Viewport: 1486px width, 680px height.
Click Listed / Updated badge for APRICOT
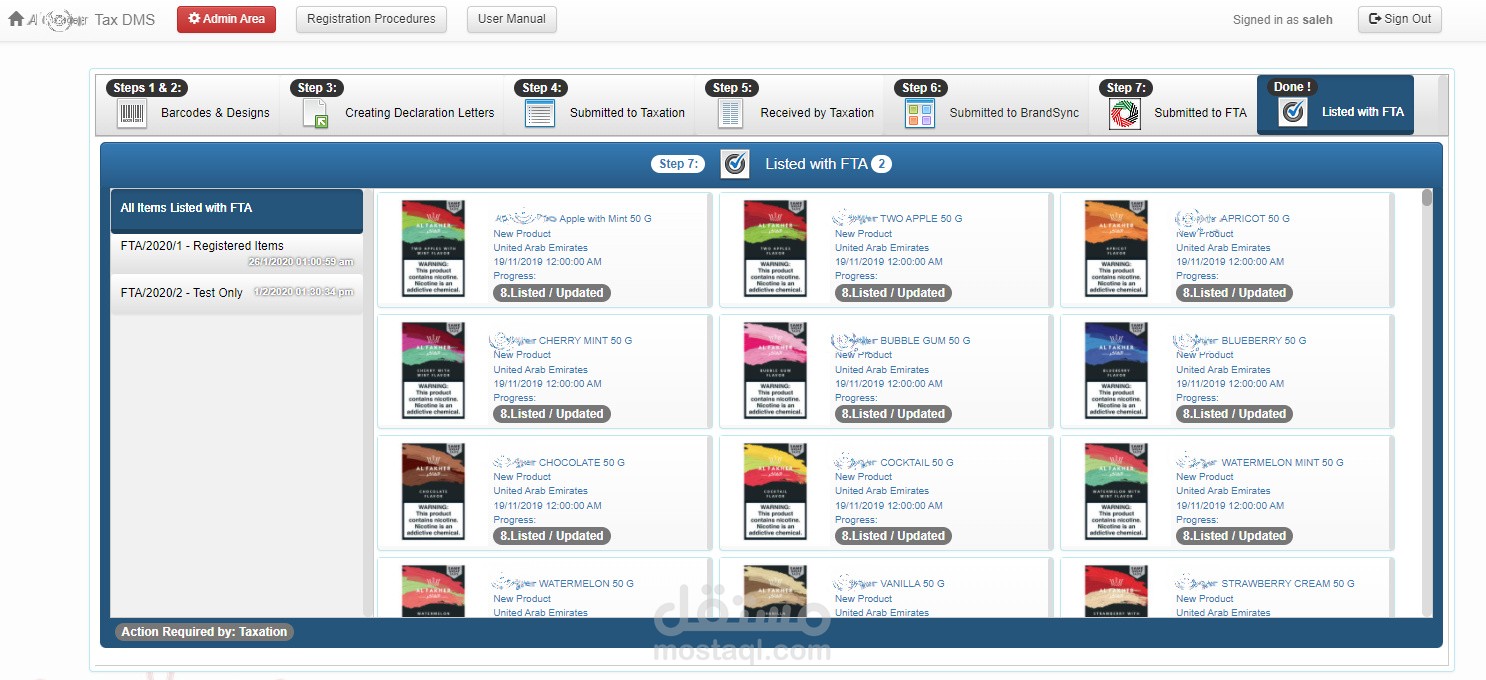click(x=1234, y=293)
